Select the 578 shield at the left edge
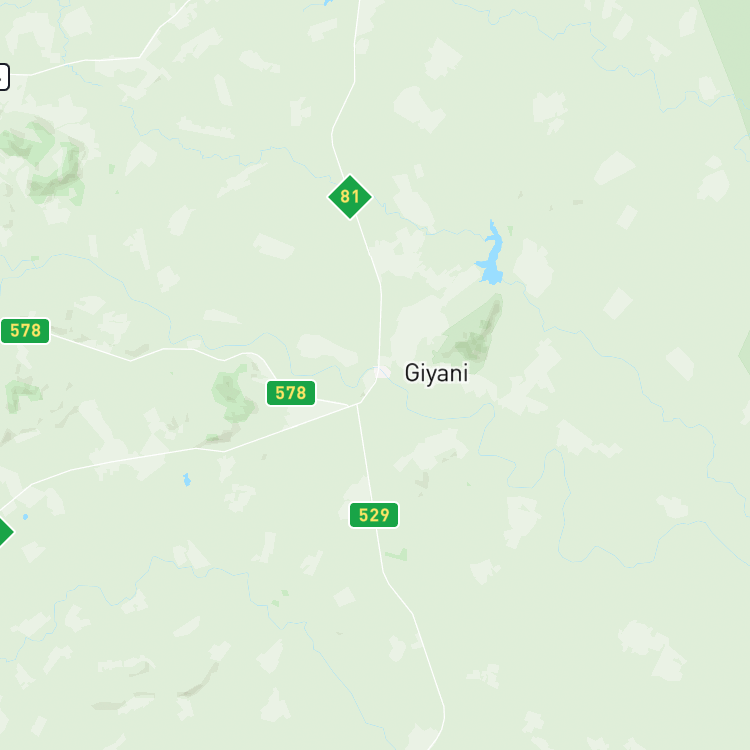The image size is (750, 750). 25,331
